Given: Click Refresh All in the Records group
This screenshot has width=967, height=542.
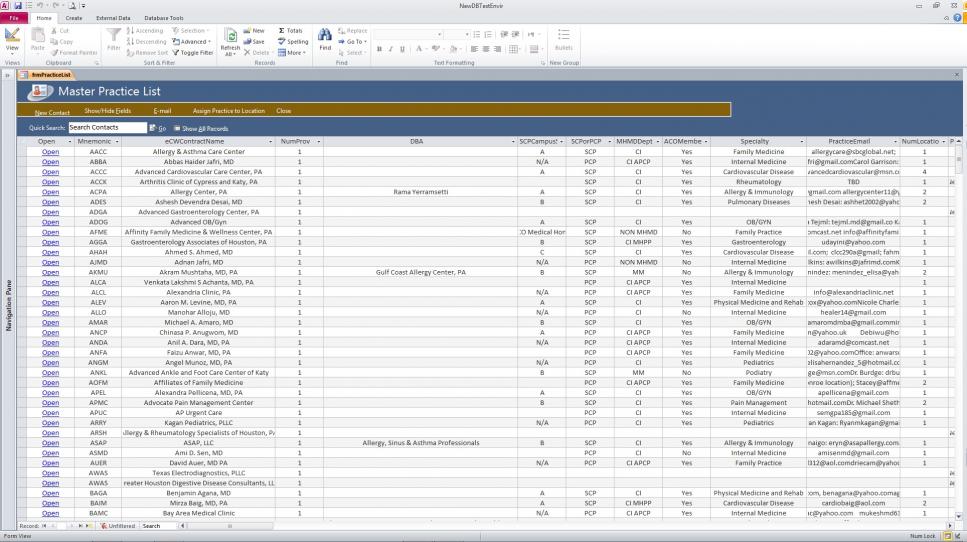Looking at the screenshot, I should [x=230, y=42].
